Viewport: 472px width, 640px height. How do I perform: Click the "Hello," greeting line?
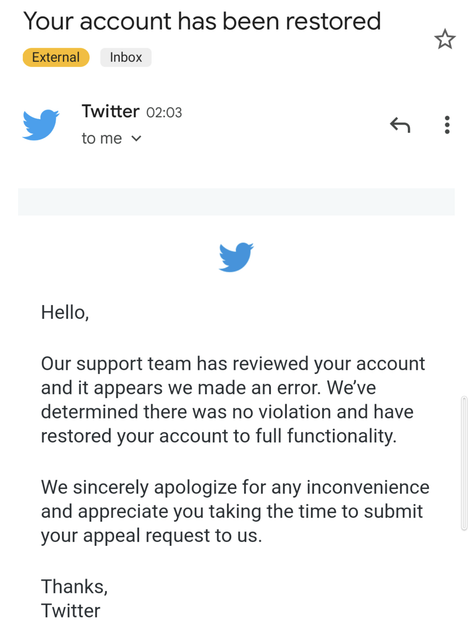point(65,313)
